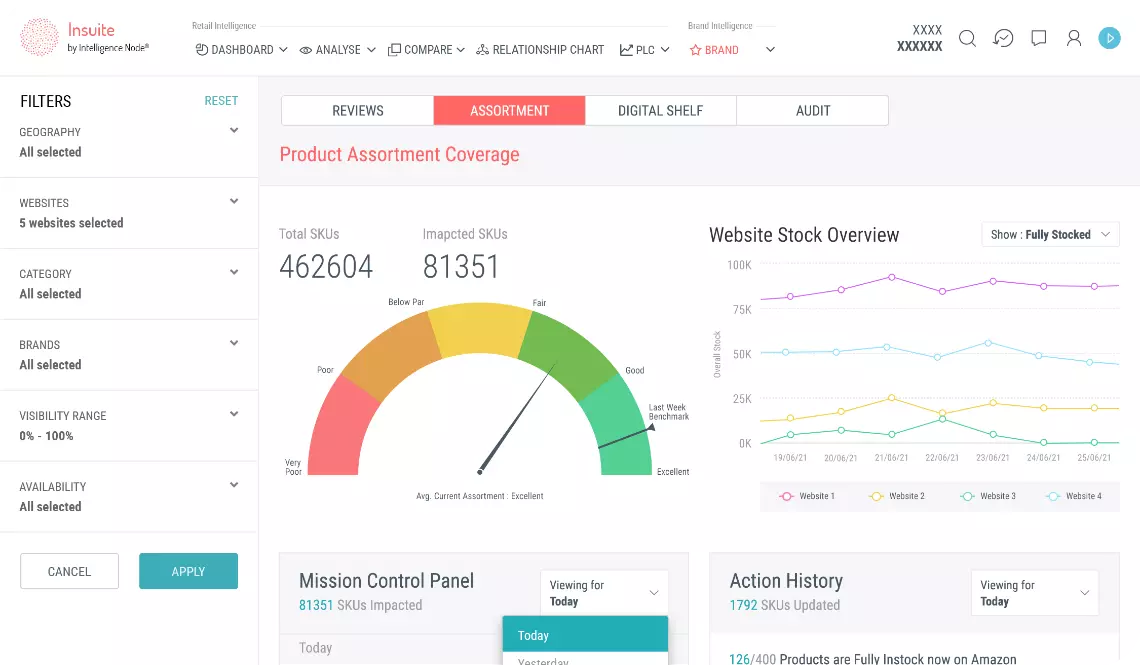Click the Apply button
The width and height of the screenshot is (1140, 665).
pos(188,571)
